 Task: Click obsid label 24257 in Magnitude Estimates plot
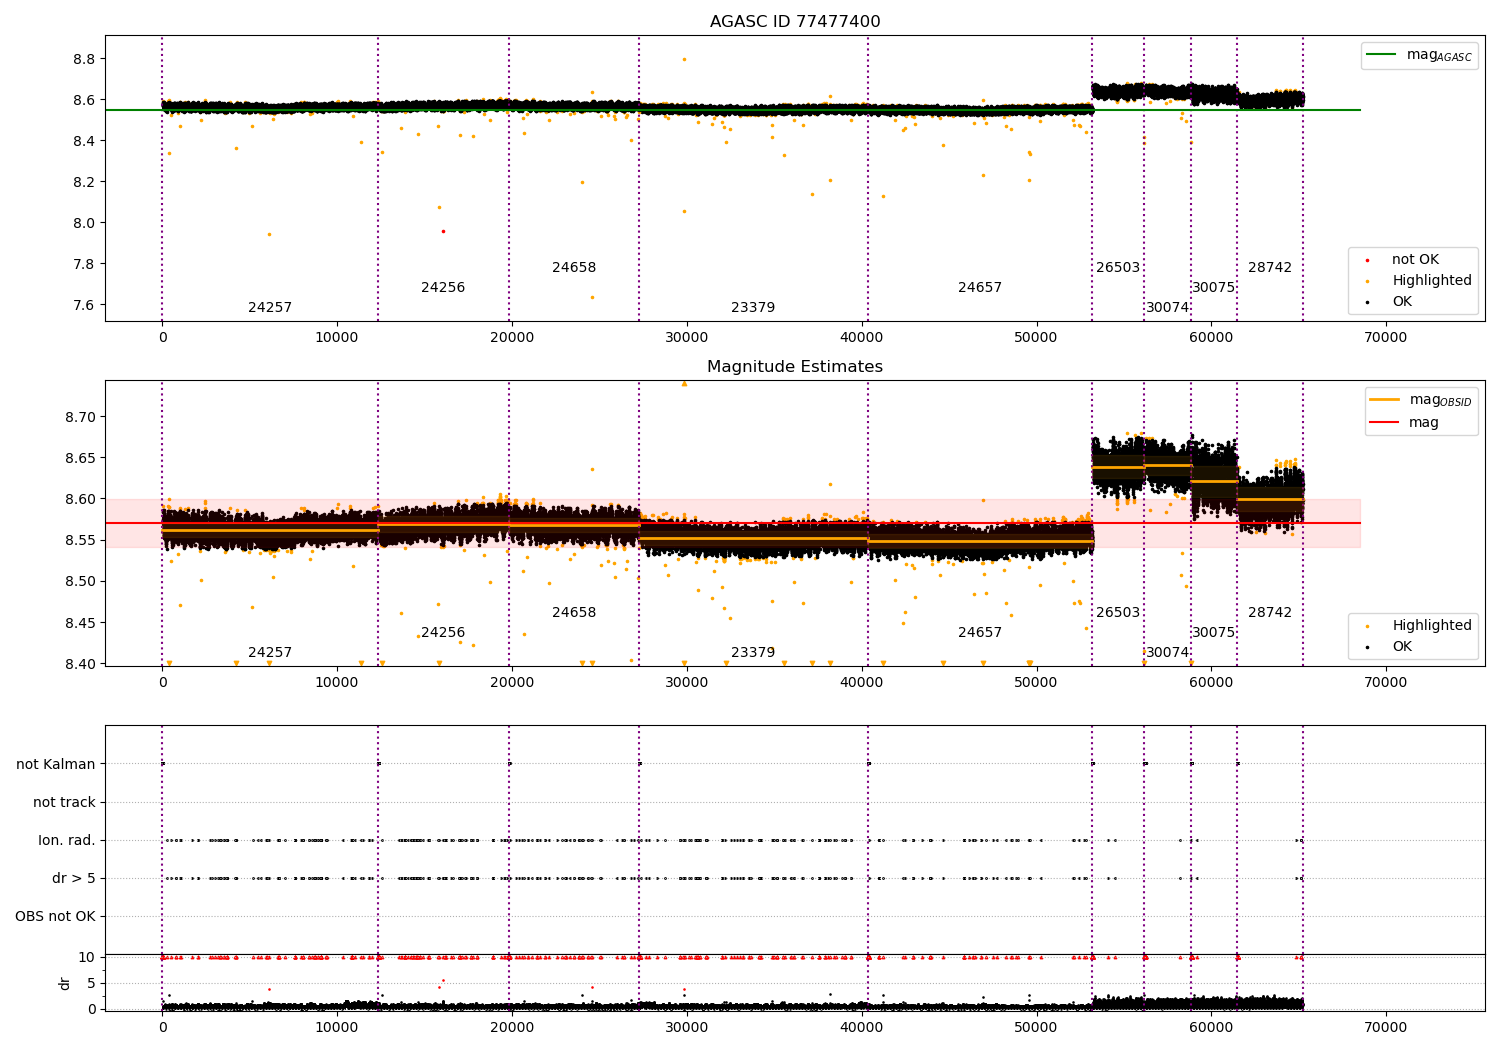coord(270,653)
